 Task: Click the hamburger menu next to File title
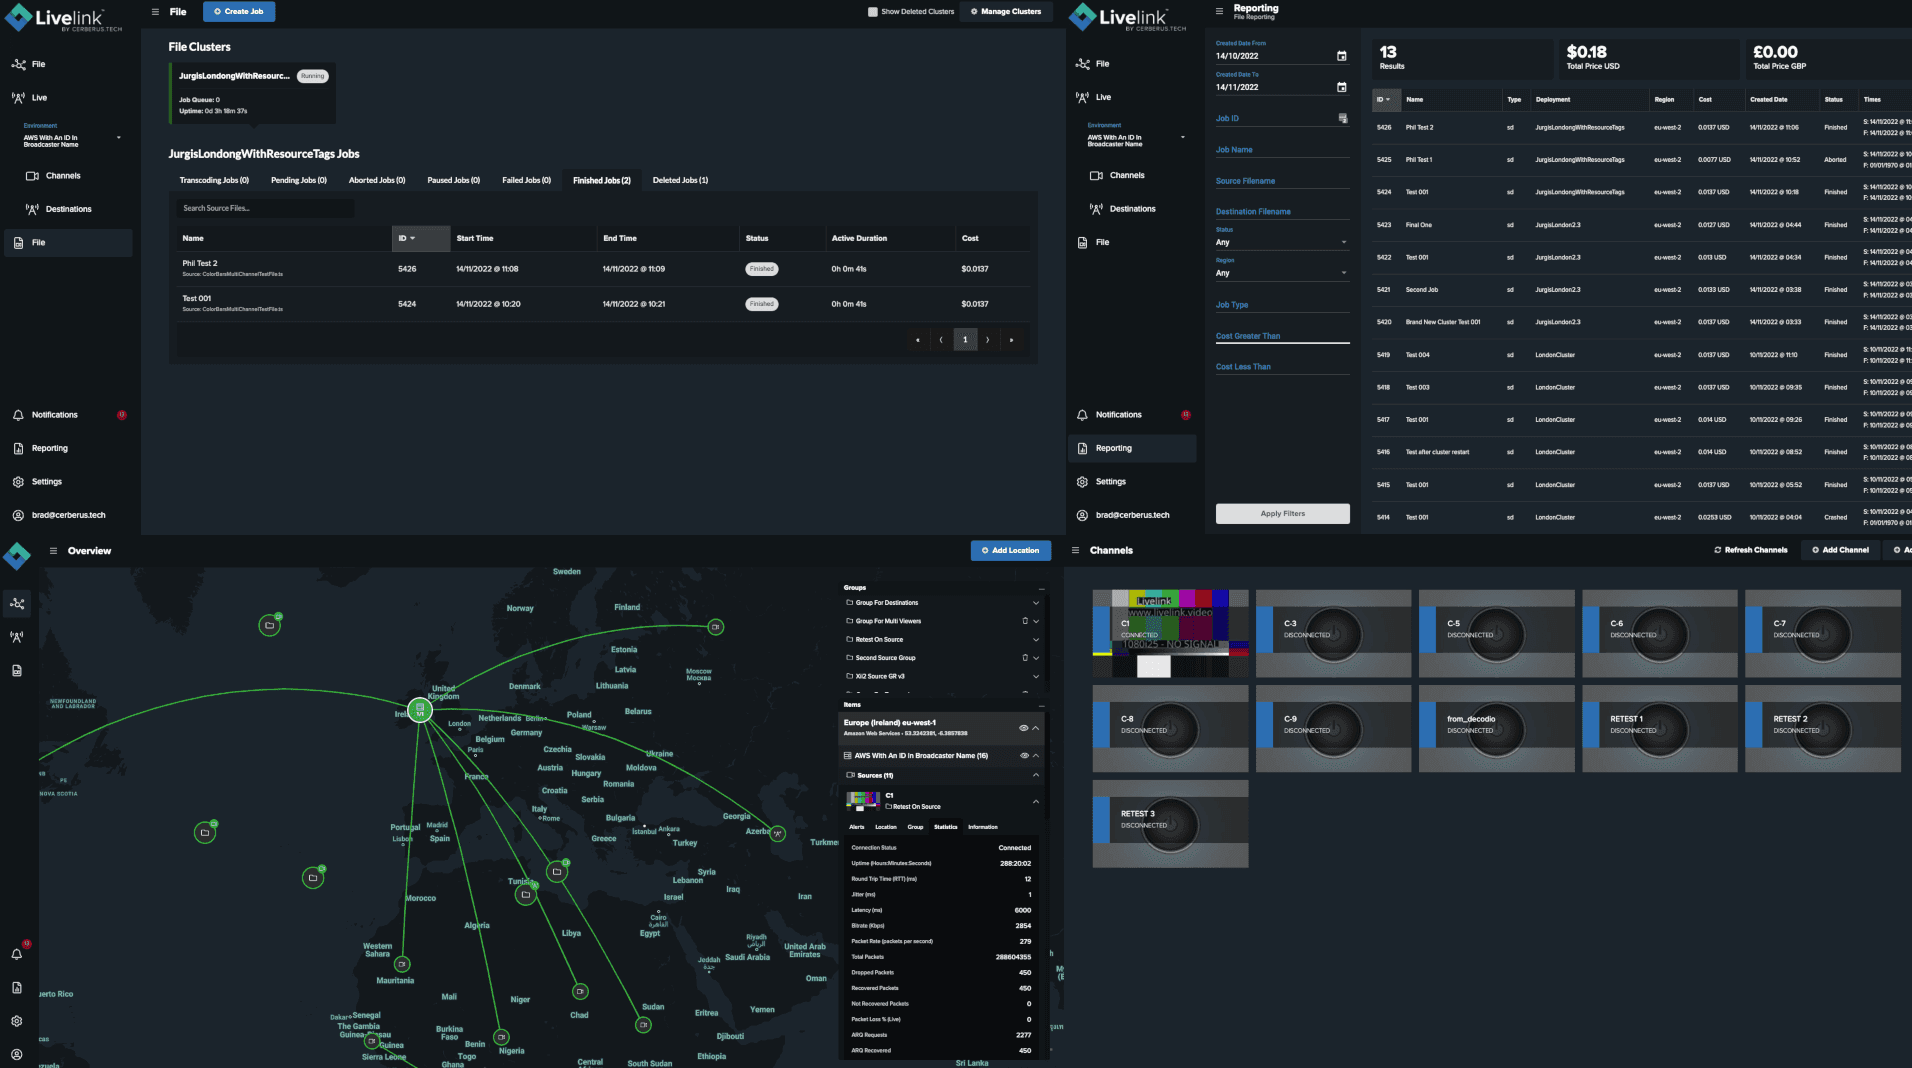tap(155, 12)
